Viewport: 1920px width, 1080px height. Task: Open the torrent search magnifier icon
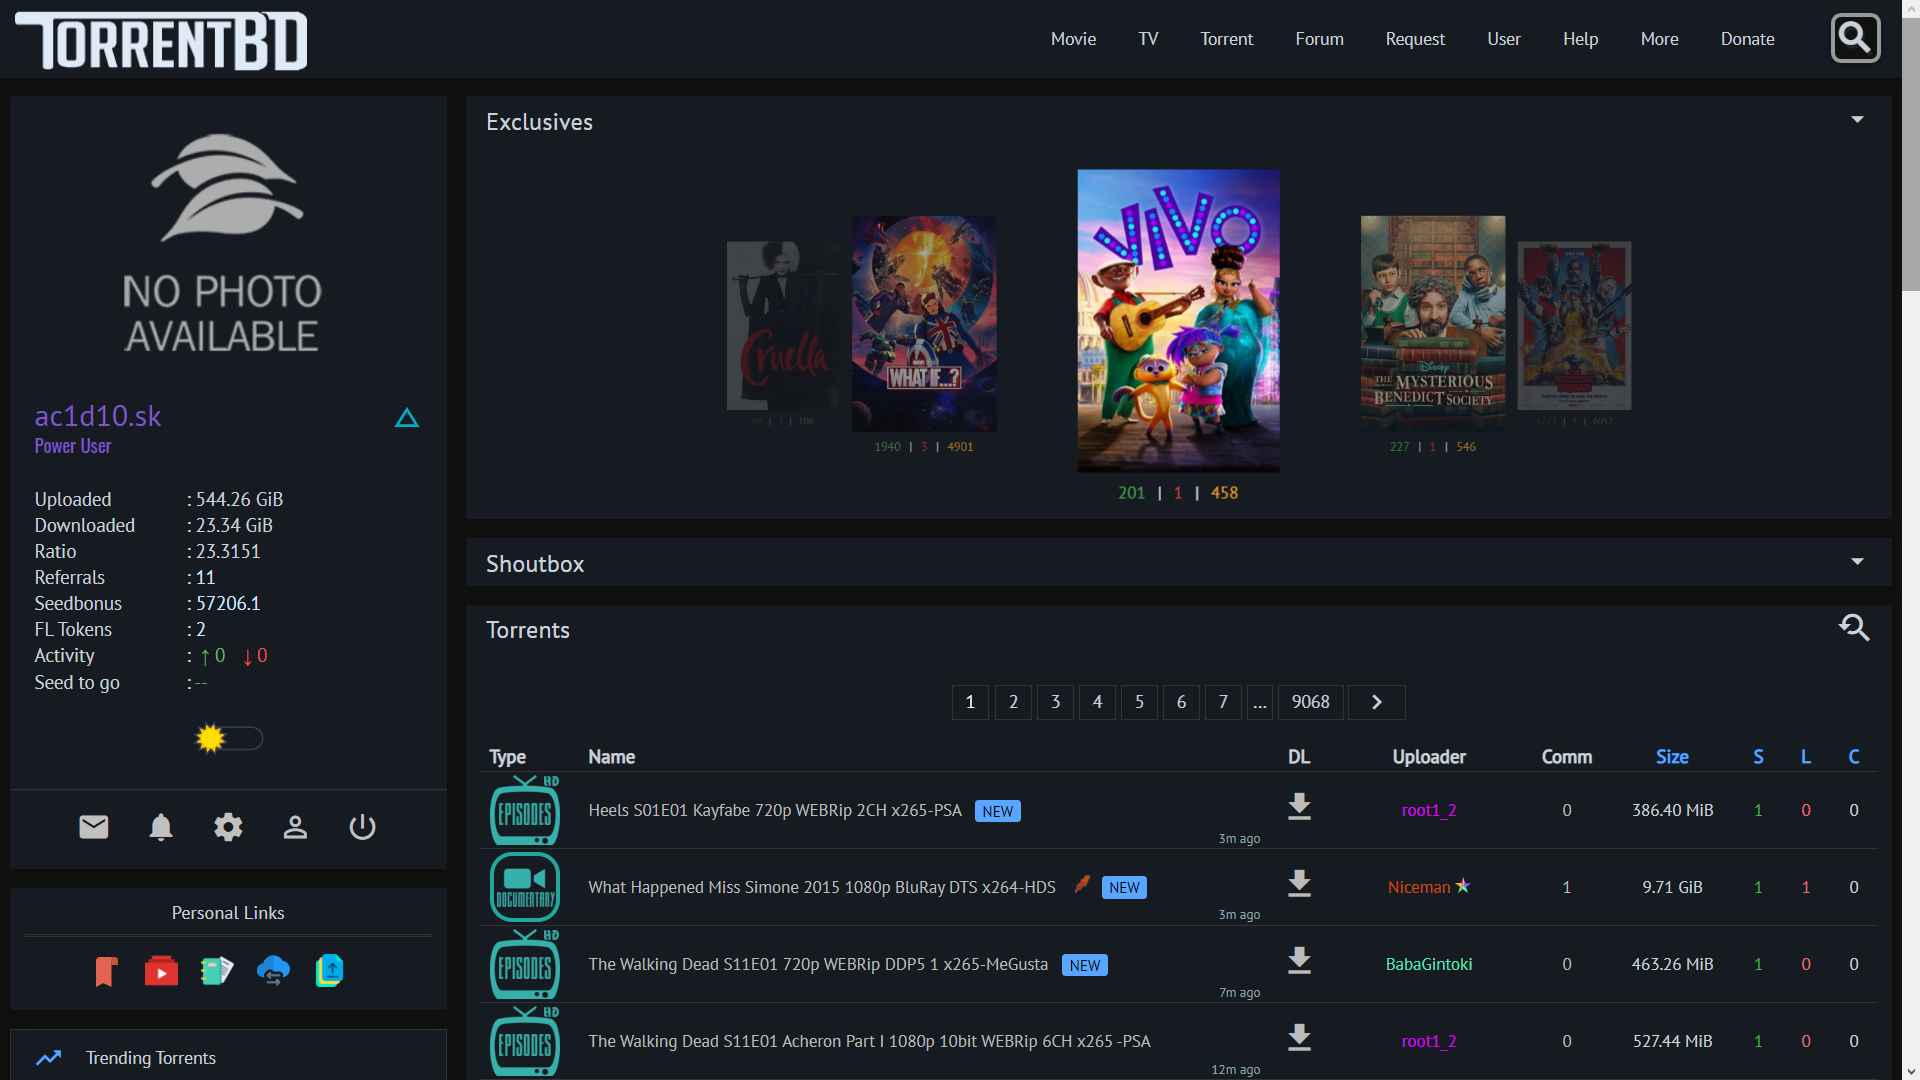pos(1855,628)
